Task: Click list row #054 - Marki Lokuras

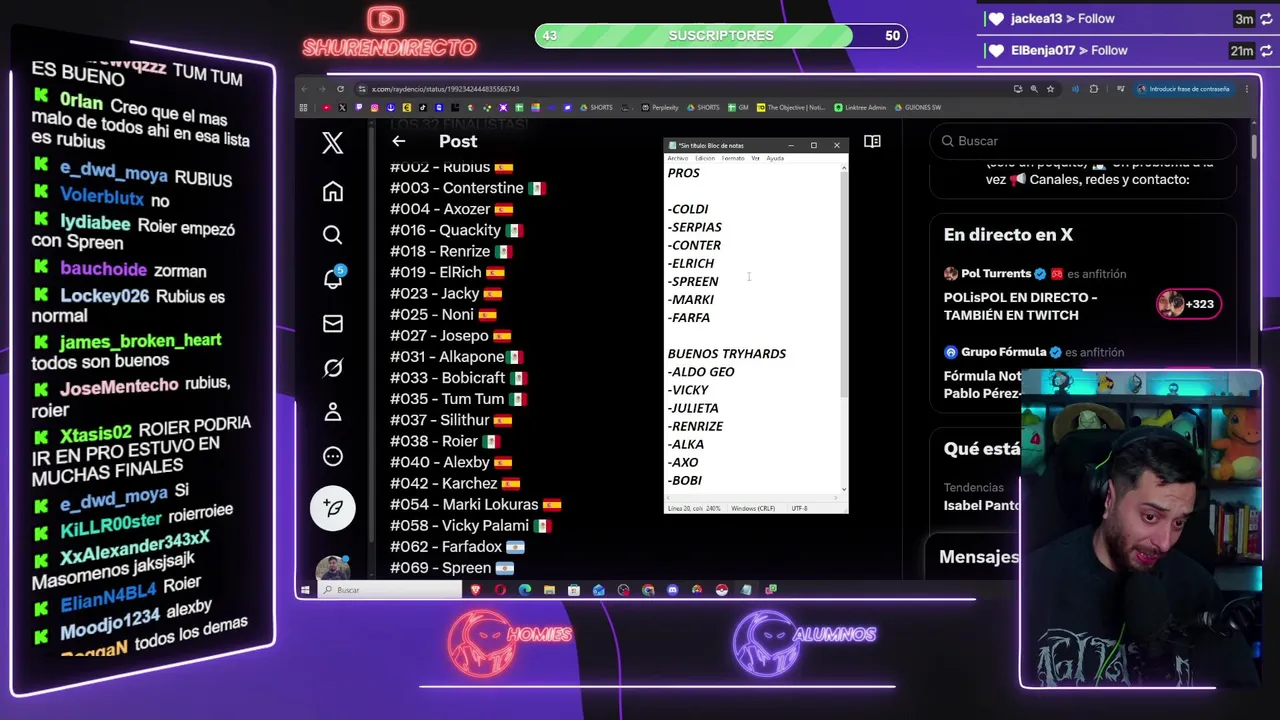Action: (x=475, y=504)
